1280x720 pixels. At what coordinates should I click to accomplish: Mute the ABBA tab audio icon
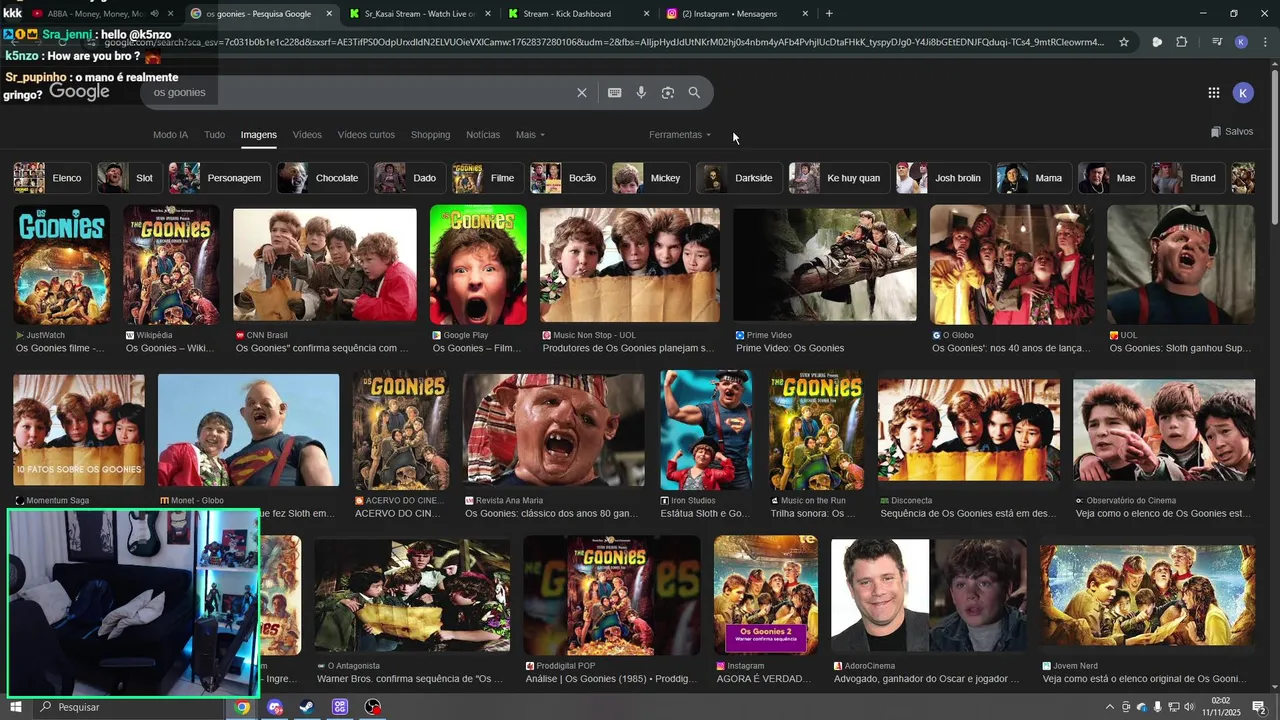(153, 14)
